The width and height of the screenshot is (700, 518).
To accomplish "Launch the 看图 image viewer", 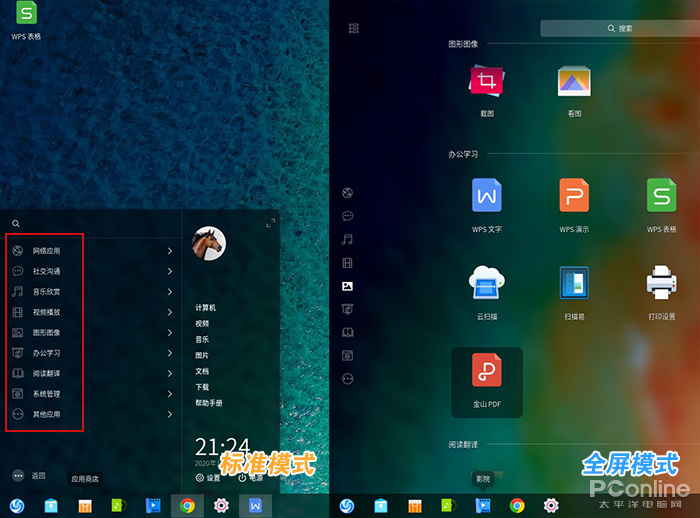I will (x=574, y=83).
